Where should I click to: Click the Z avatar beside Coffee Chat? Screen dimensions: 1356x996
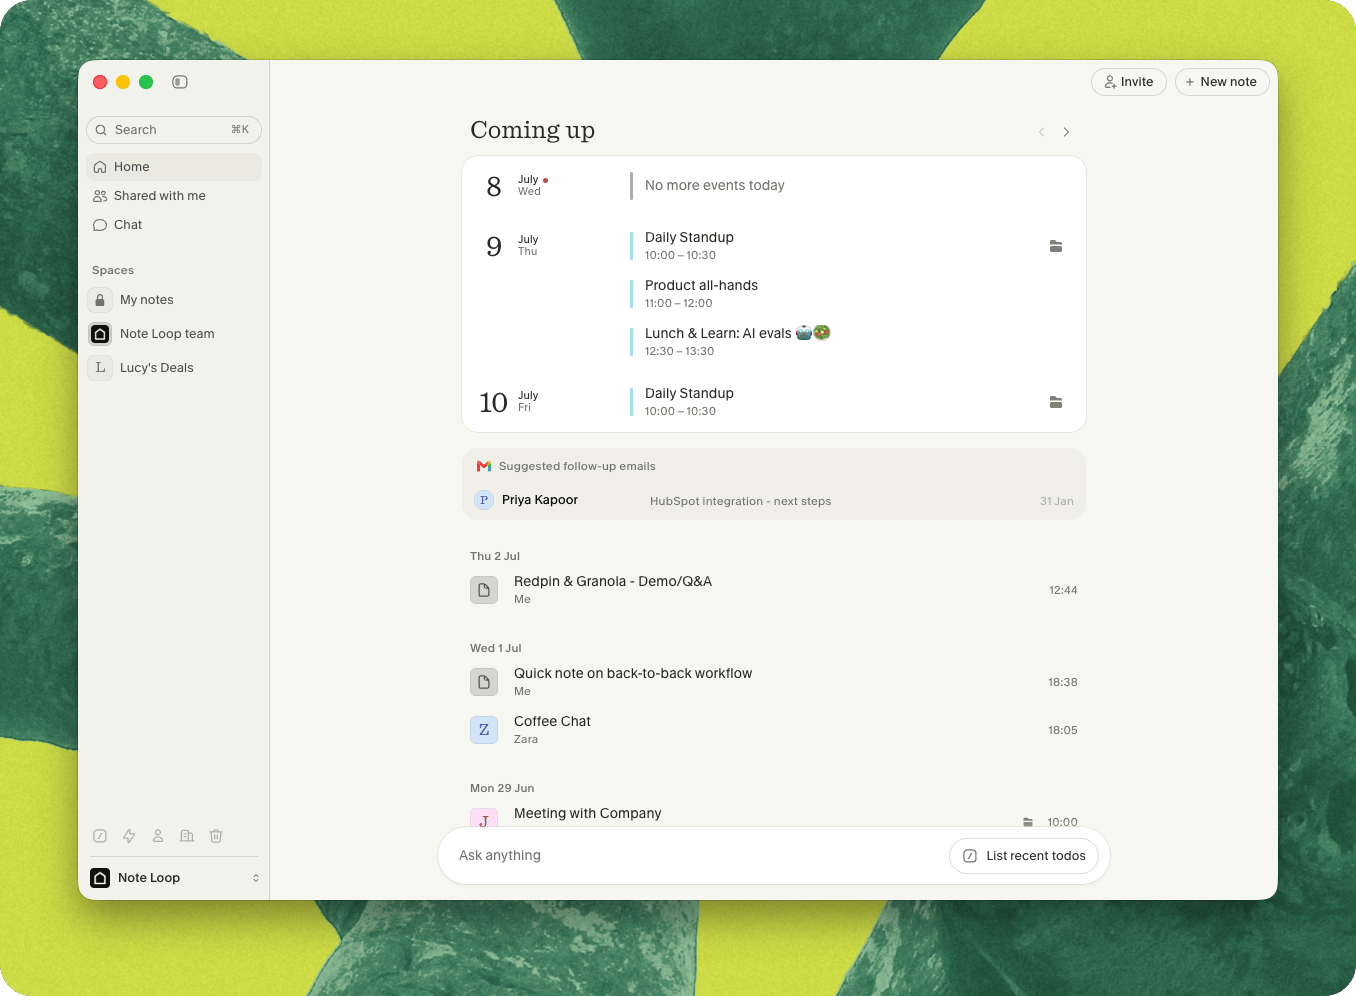pyautogui.click(x=484, y=730)
